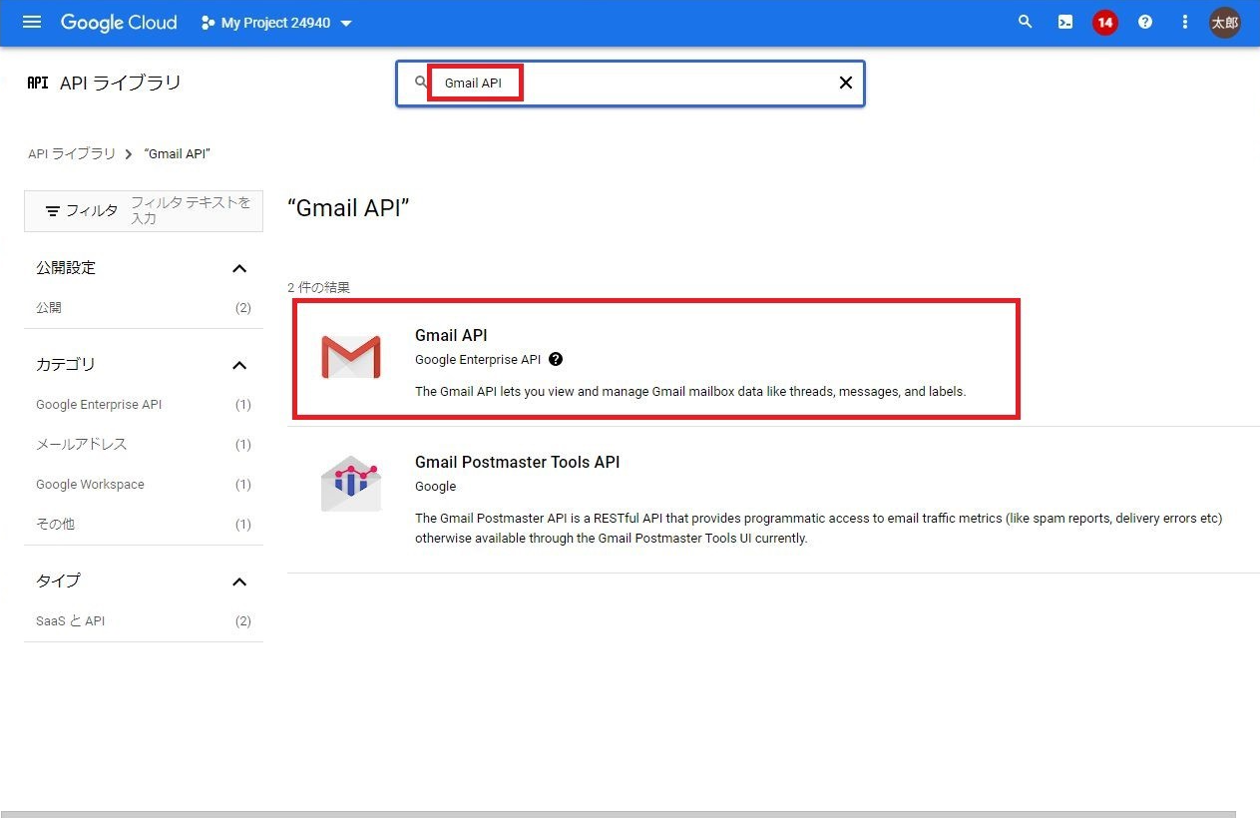Click the search field magnifier icon
This screenshot has height=818, width=1260.
click(421, 82)
